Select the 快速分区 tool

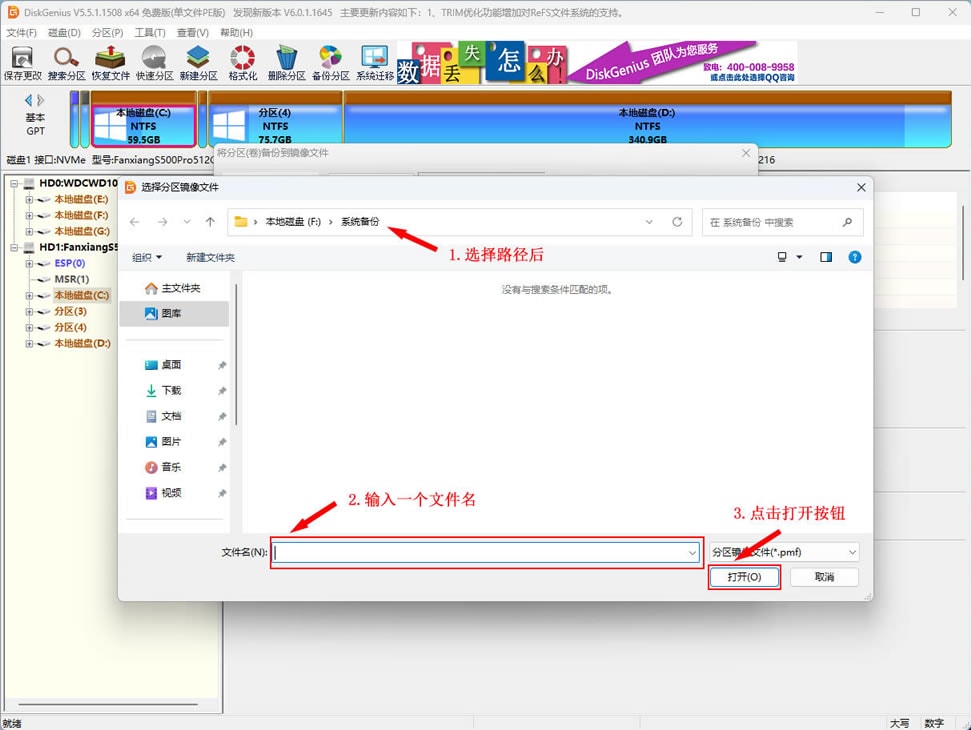[154, 62]
